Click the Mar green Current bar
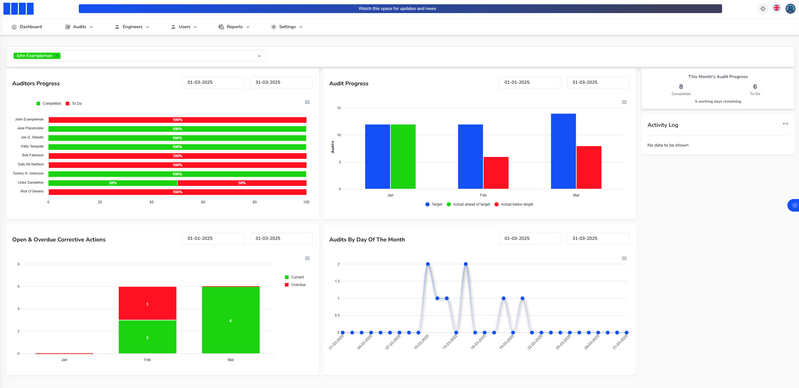Screen dimensions: 799x388 (x=230, y=320)
